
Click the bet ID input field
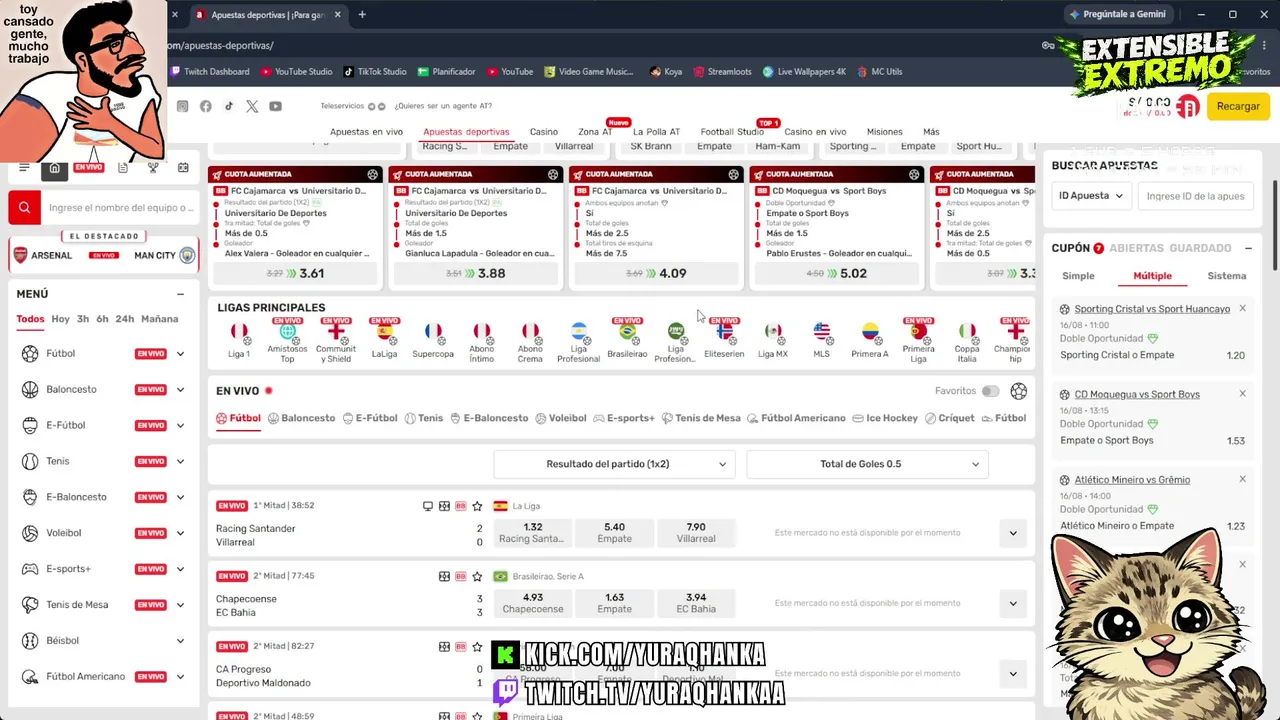pos(1195,196)
